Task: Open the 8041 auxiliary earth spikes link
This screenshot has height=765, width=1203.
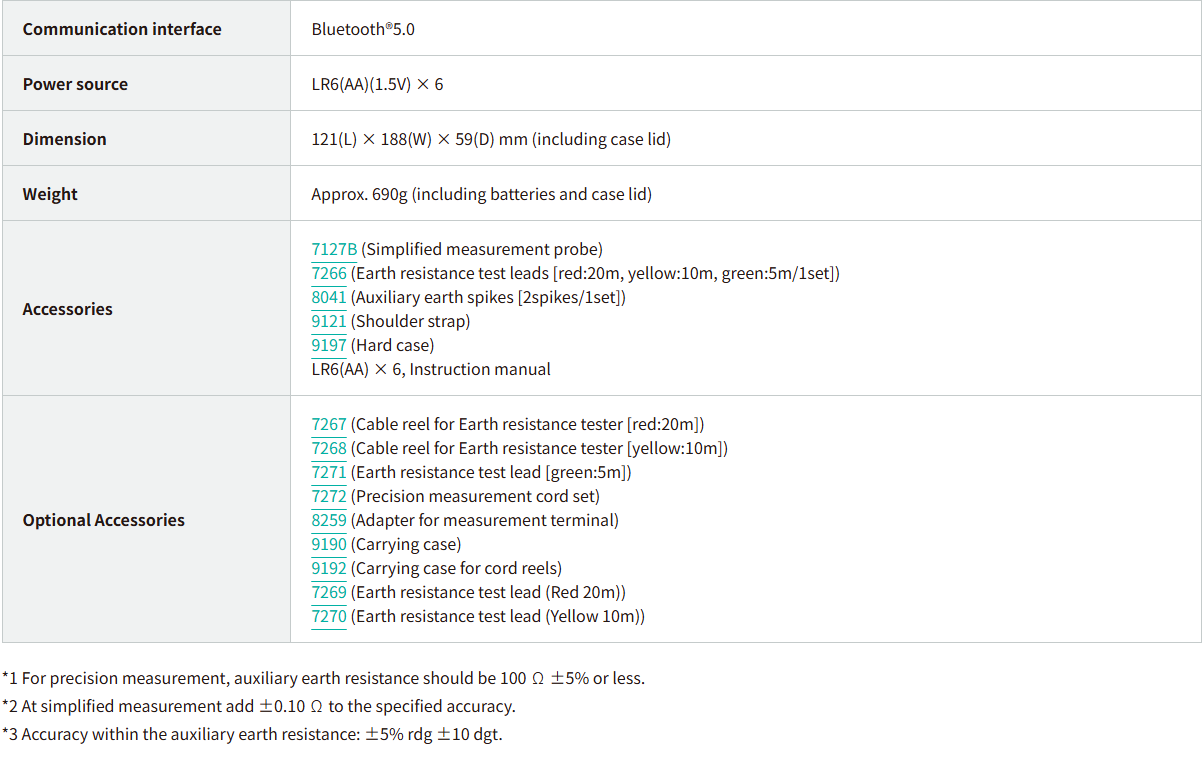Action: click(329, 298)
